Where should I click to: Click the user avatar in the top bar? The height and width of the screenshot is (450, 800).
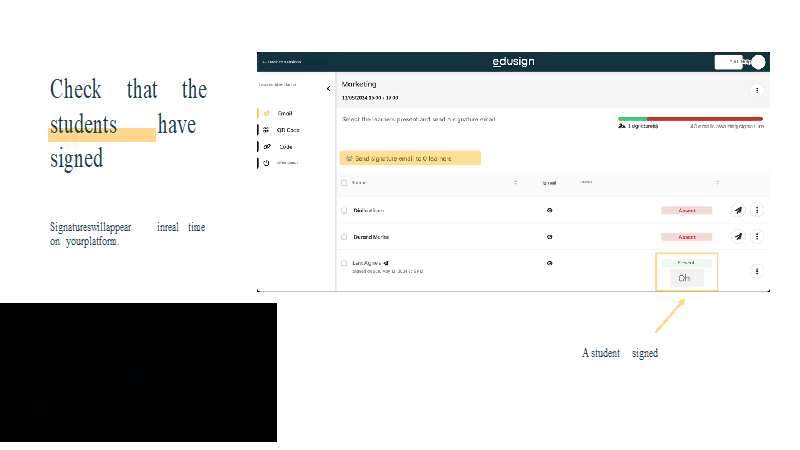point(759,62)
